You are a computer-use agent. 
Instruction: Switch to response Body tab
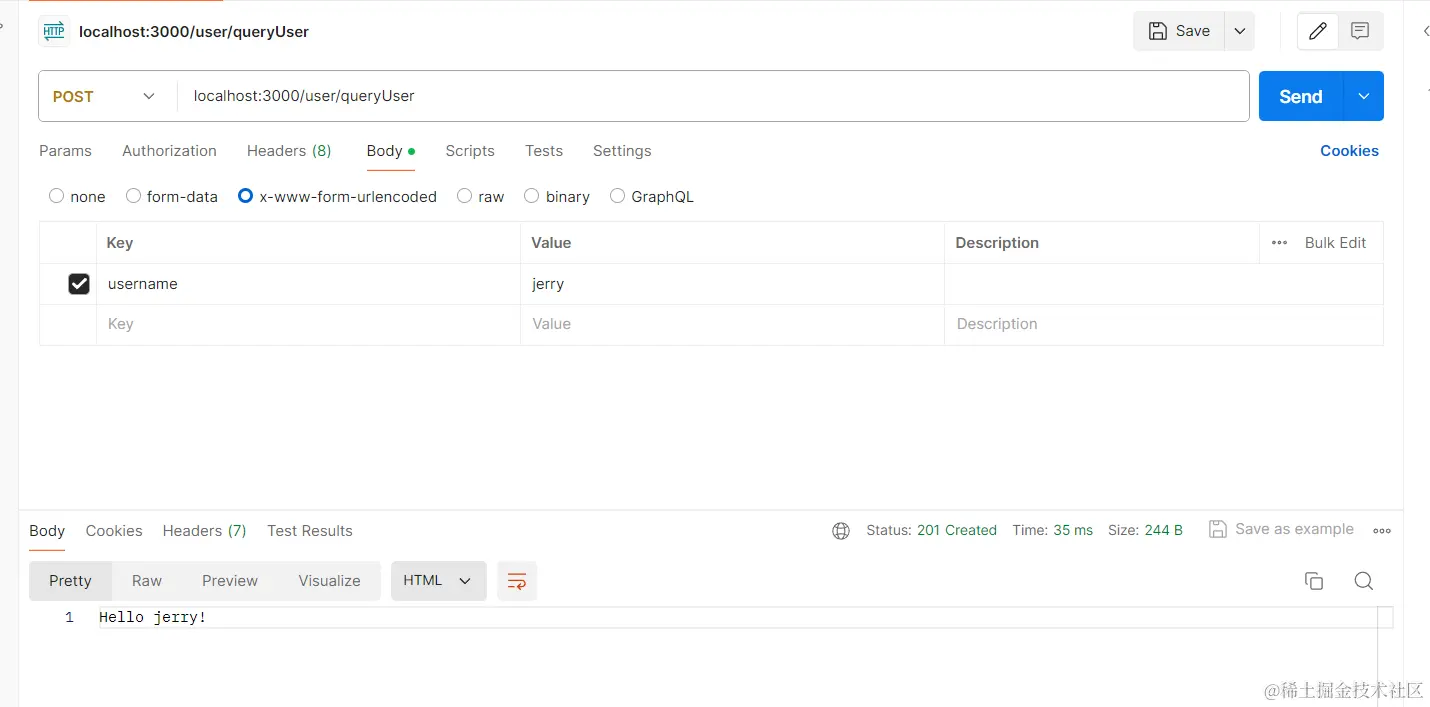(47, 531)
